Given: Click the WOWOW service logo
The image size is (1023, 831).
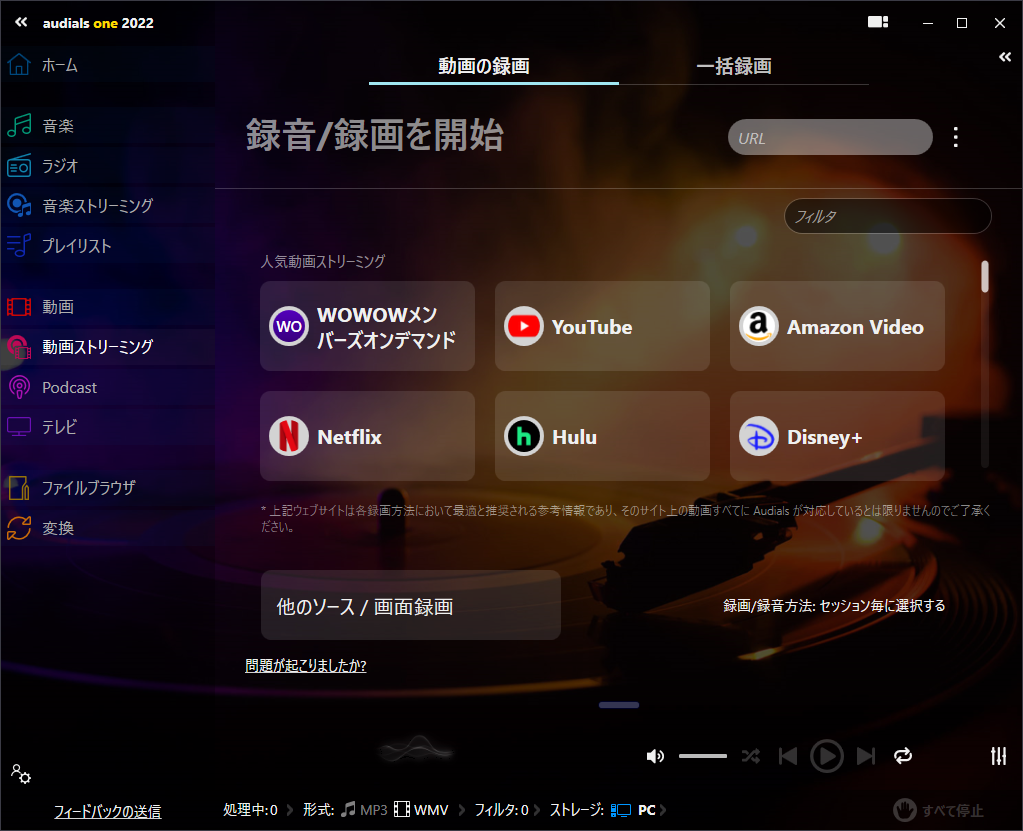Looking at the screenshot, I should tap(289, 325).
